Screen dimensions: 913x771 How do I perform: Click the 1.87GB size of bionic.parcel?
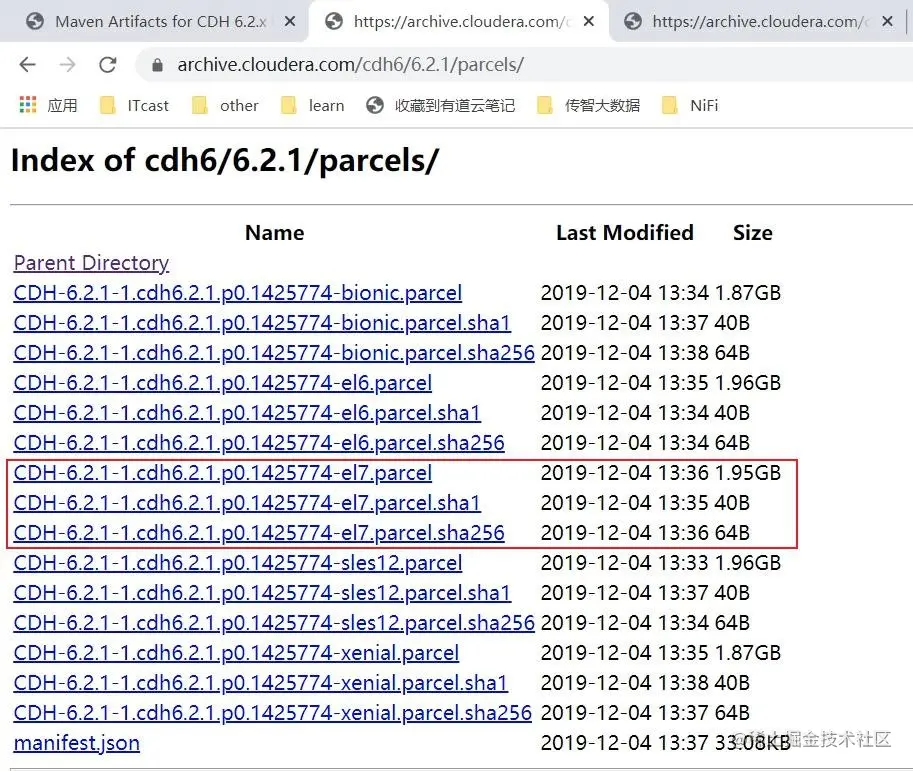click(x=748, y=293)
